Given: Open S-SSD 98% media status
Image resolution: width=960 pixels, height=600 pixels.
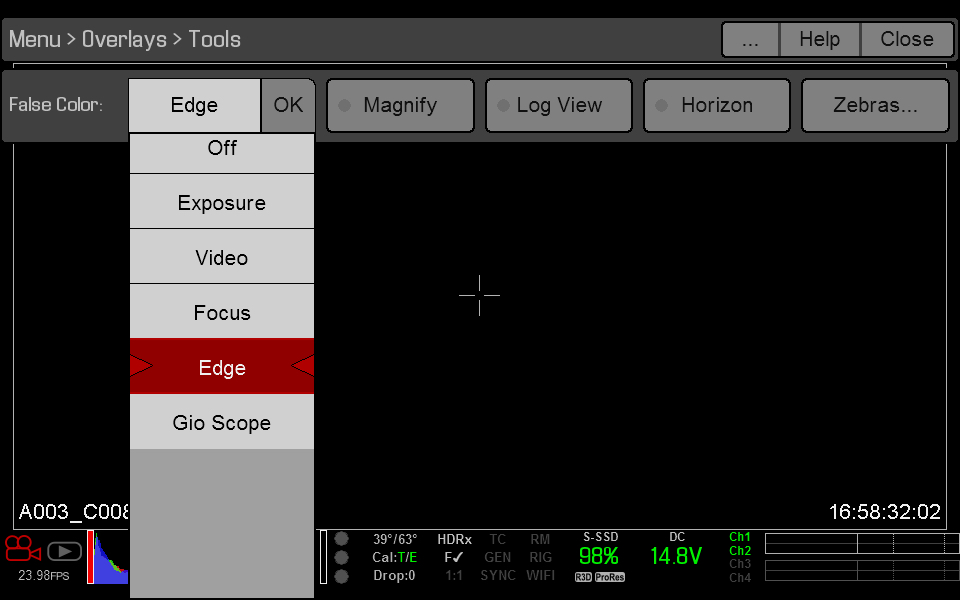Looking at the screenshot, I should point(599,550).
